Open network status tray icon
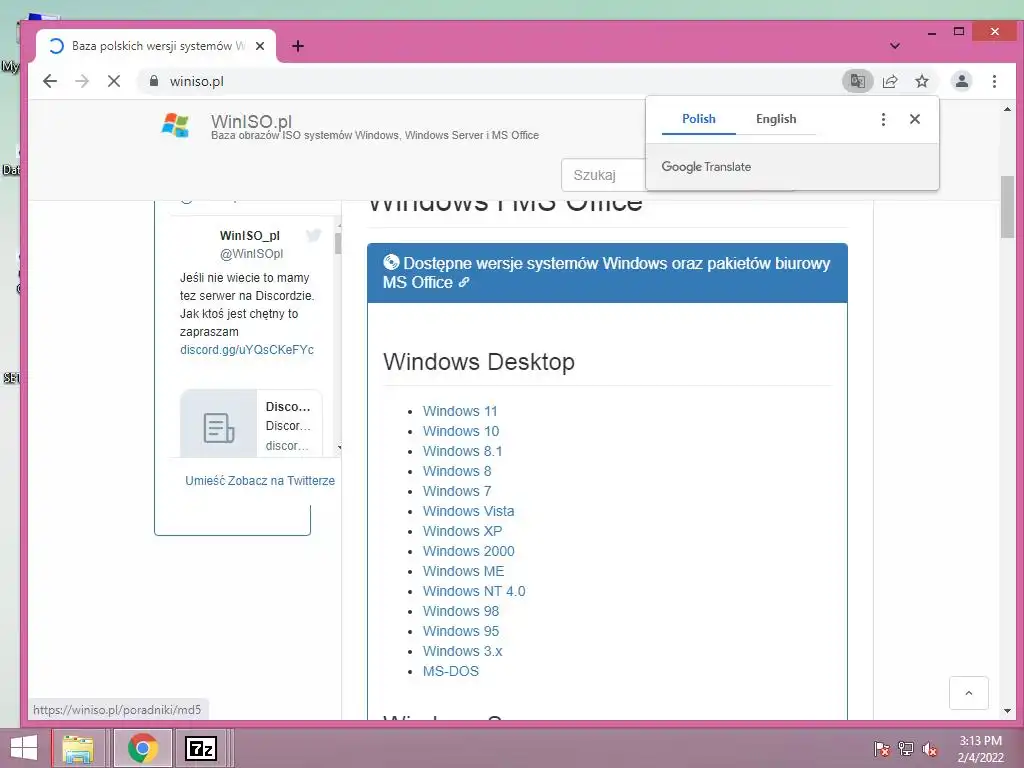 [905, 748]
